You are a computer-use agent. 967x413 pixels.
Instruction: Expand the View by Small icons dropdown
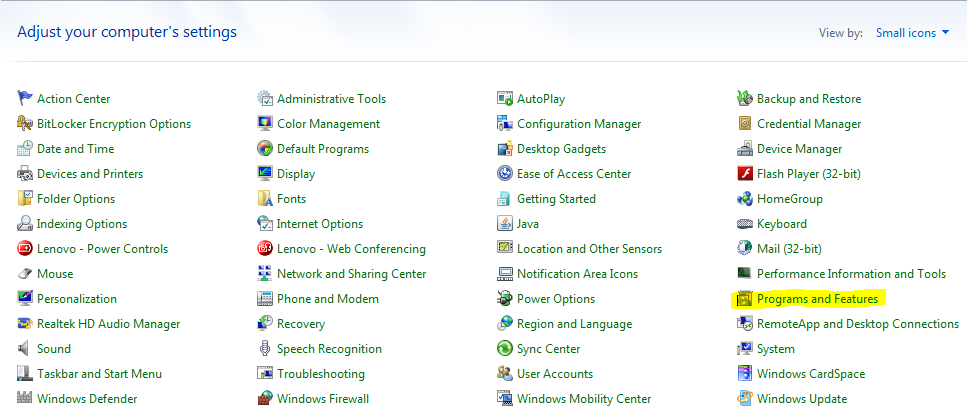coord(912,33)
